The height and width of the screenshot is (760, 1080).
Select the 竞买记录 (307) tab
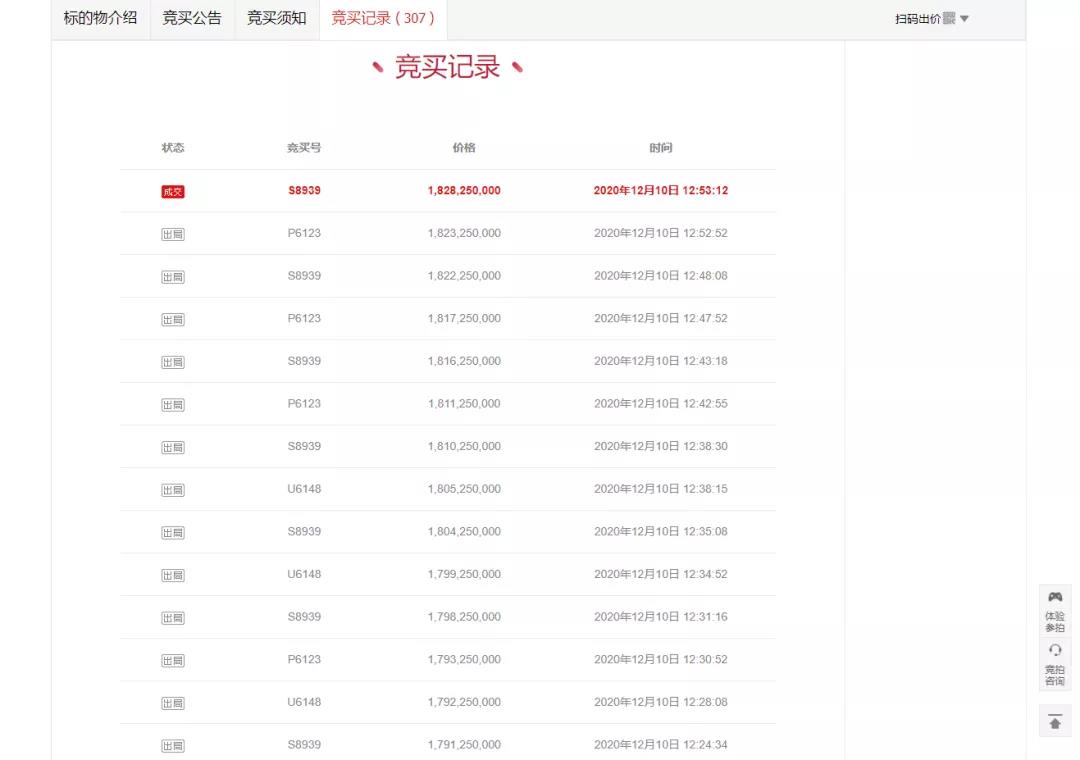pyautogui.click(x=383, y=18)
